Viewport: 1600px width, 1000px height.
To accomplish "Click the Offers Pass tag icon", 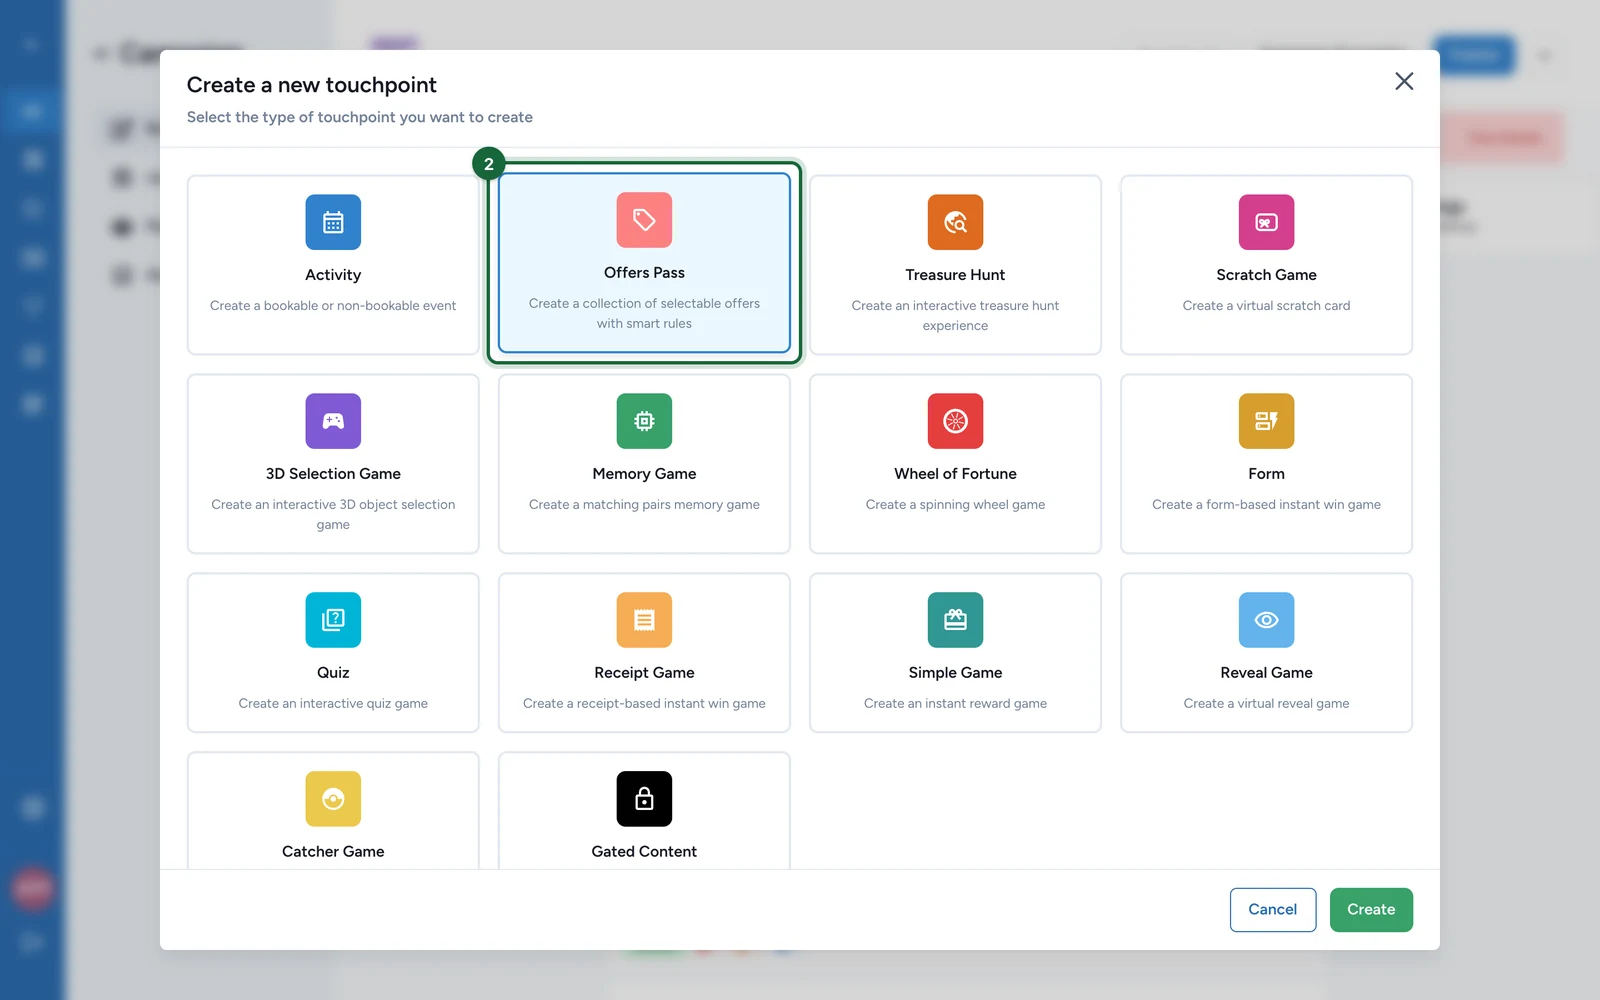I will point(644,220).
